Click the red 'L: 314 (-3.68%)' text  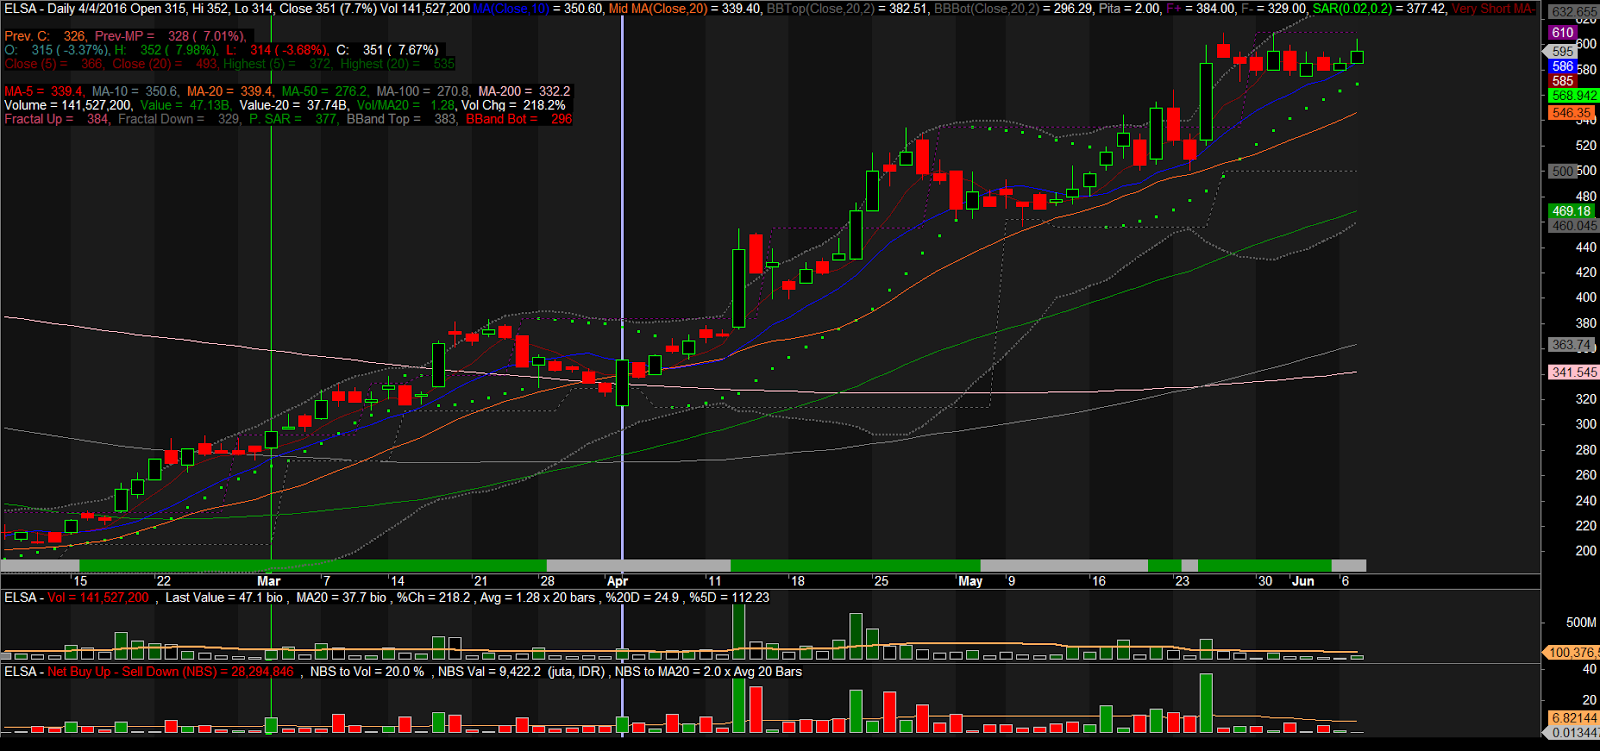coord(277,50)
